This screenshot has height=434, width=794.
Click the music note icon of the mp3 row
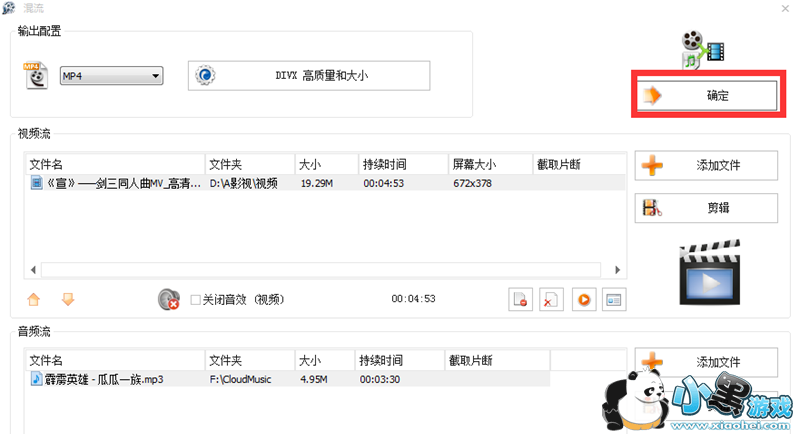[x=36, y=379]
